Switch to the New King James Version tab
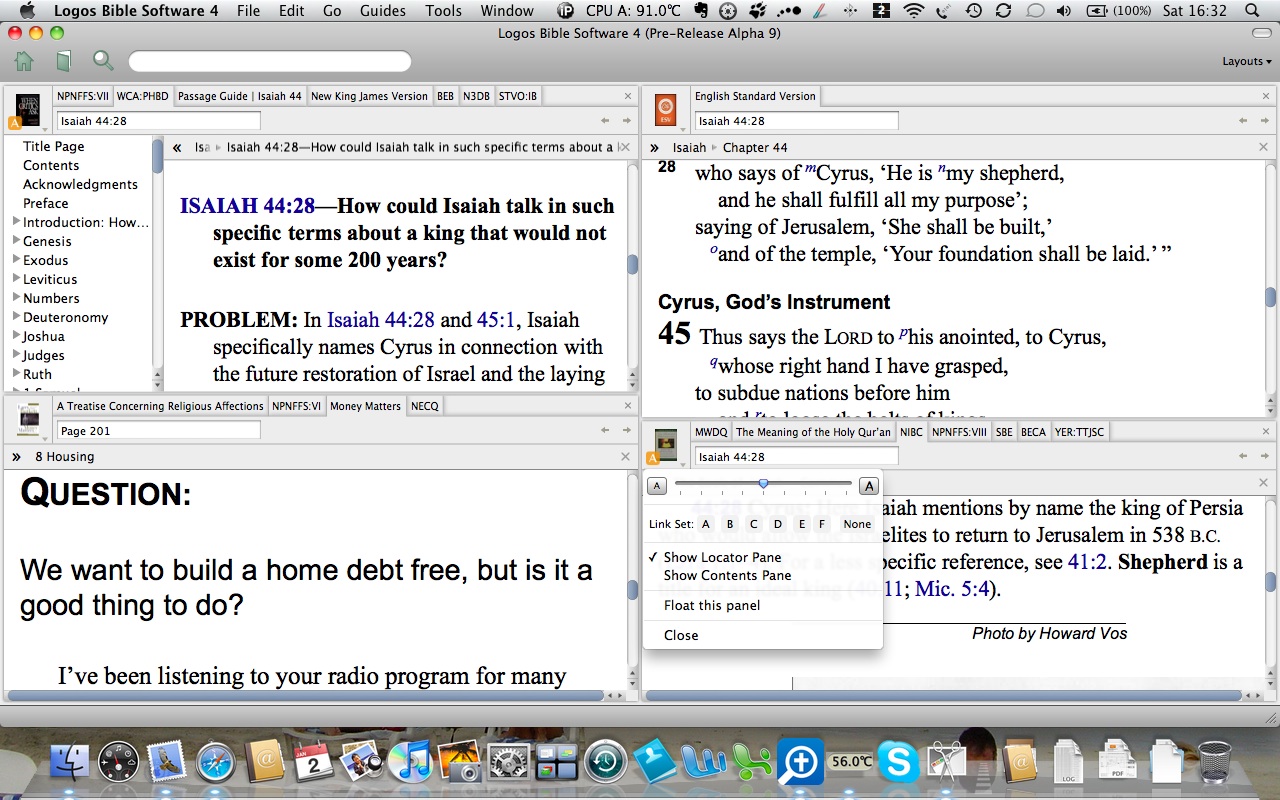The width and height of the screenshot is (1280, 800). pyautogui.click(x=369, y=96)
